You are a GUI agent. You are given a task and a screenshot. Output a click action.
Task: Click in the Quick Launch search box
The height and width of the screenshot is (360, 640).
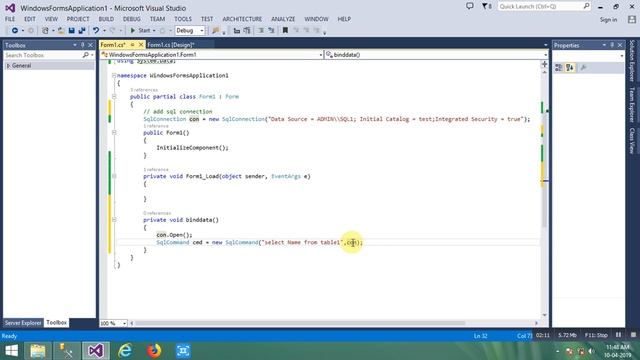click(544, 7)
